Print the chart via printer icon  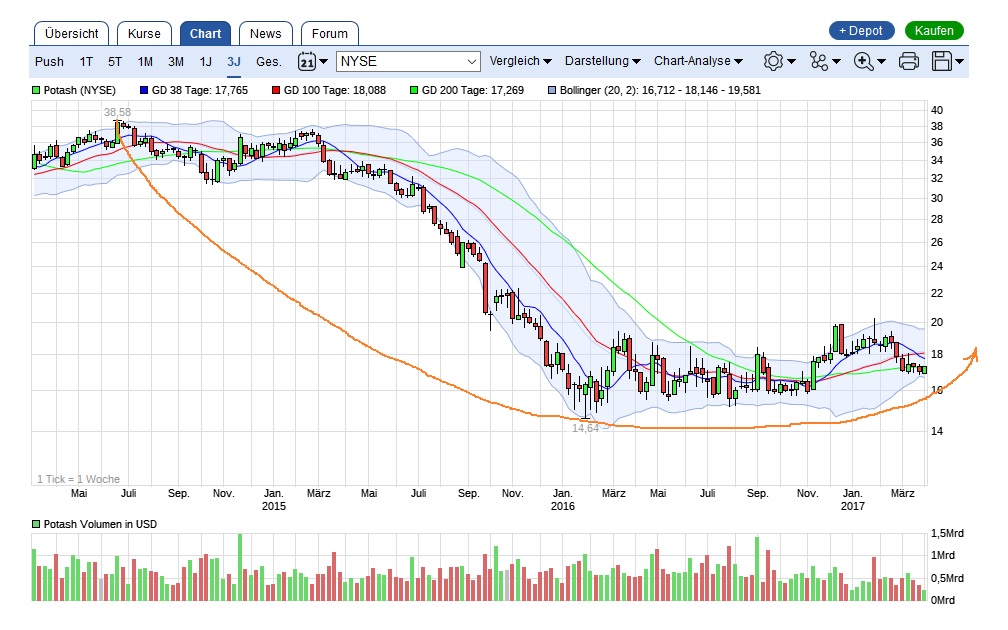click(908, 61)
